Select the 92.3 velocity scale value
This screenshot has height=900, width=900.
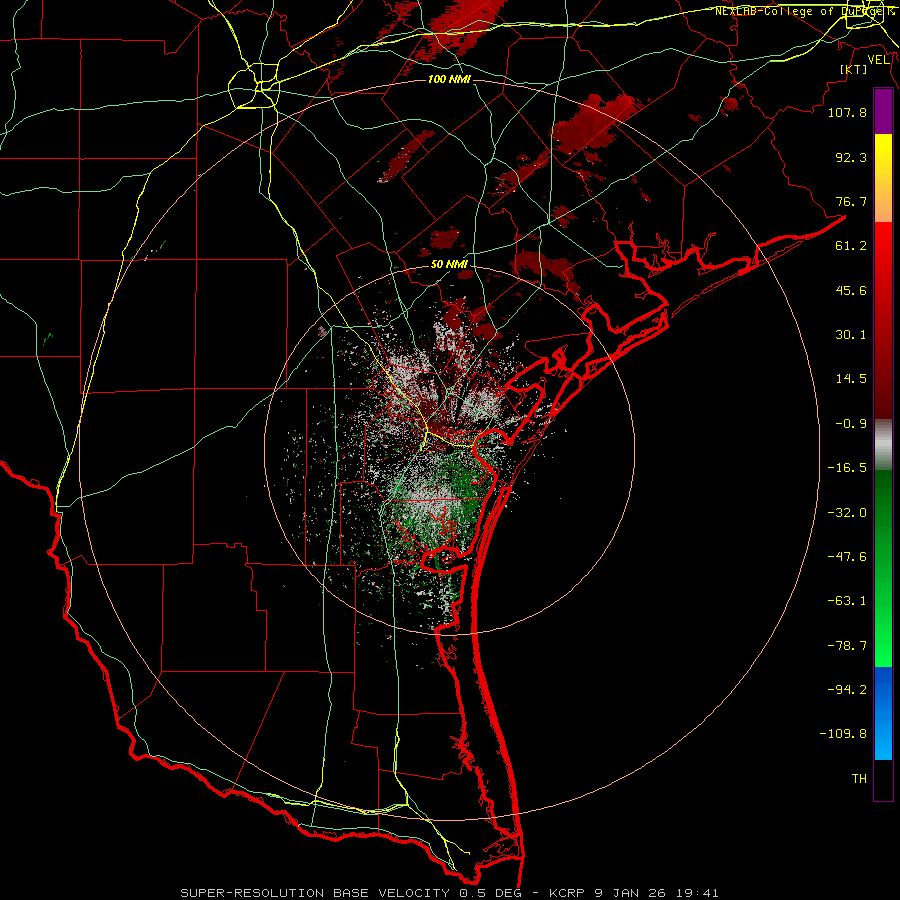(851, 157)
